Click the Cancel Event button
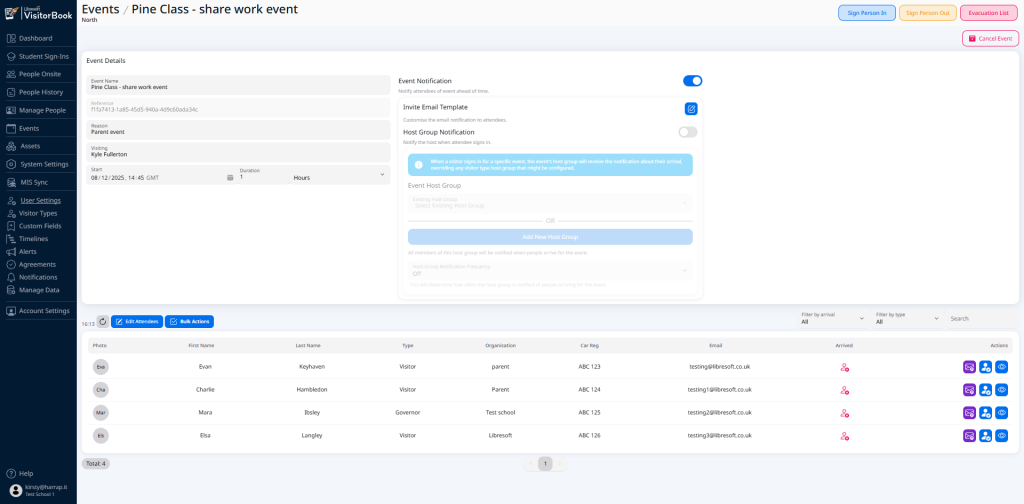Image resolution: width=1024 pixels, height=504 pixels. pos(990,38)
